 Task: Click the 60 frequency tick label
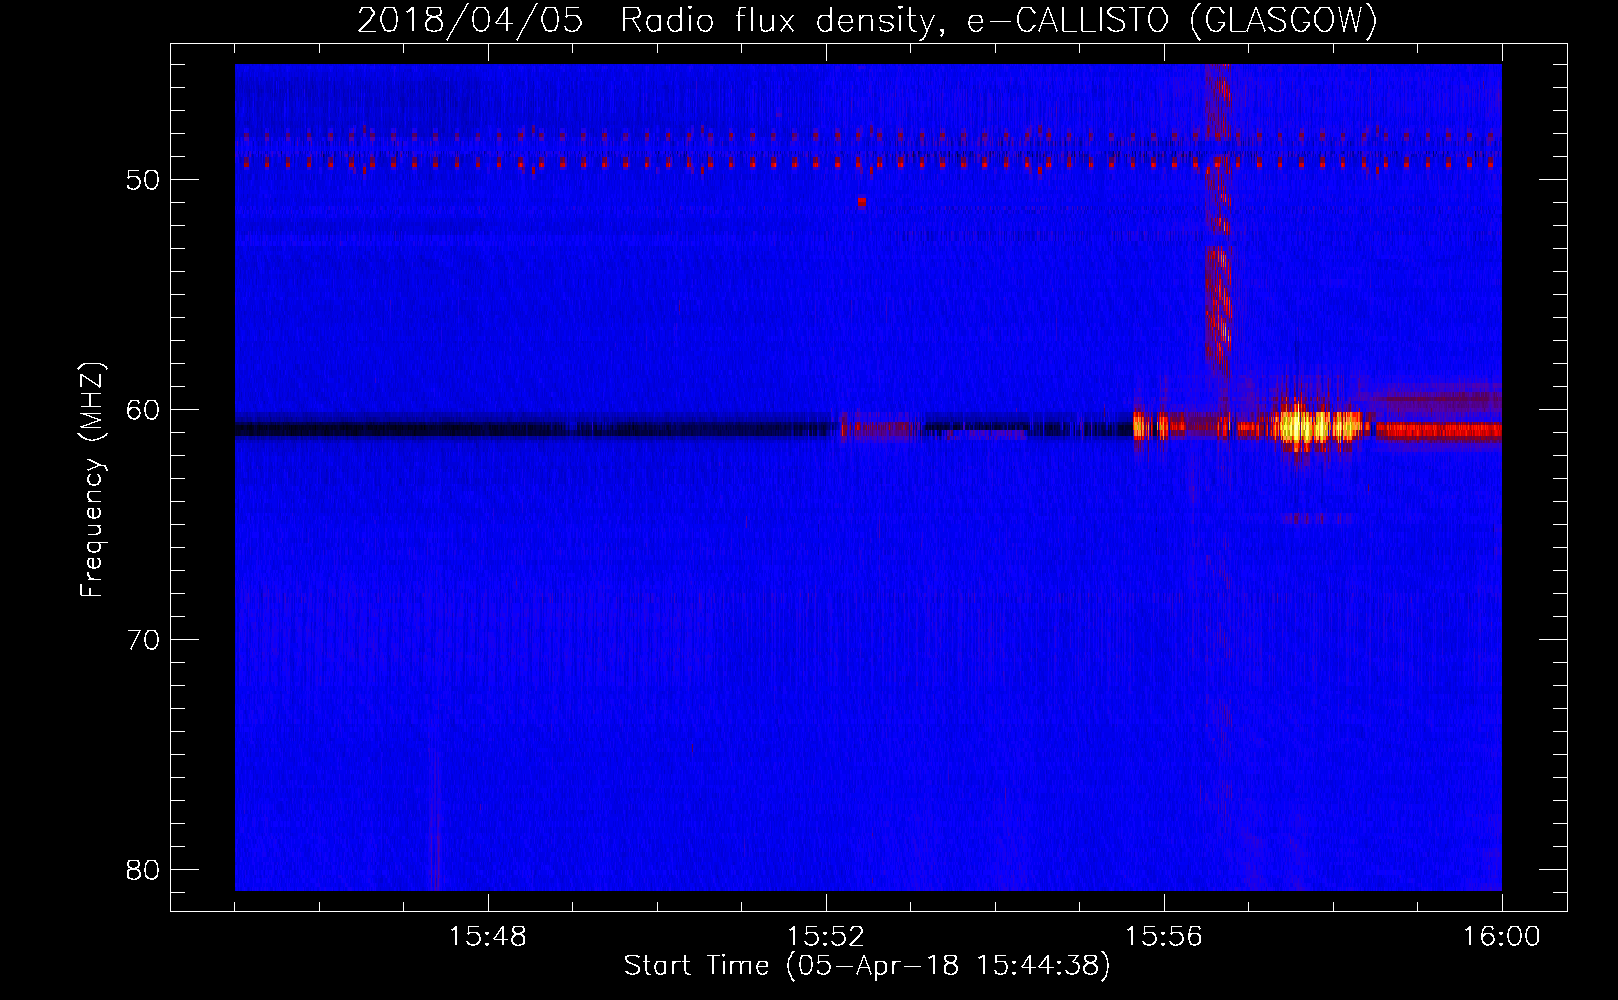(x=143, y=410)
